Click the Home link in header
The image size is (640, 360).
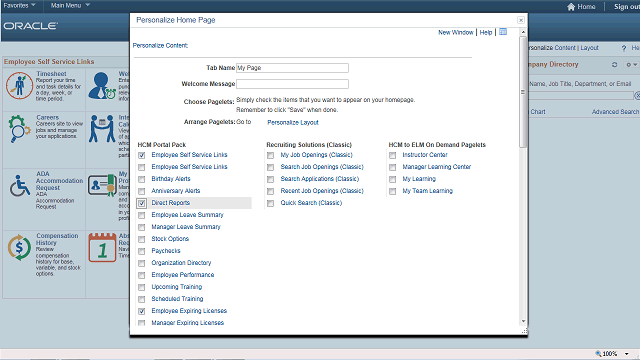(587, 7)
